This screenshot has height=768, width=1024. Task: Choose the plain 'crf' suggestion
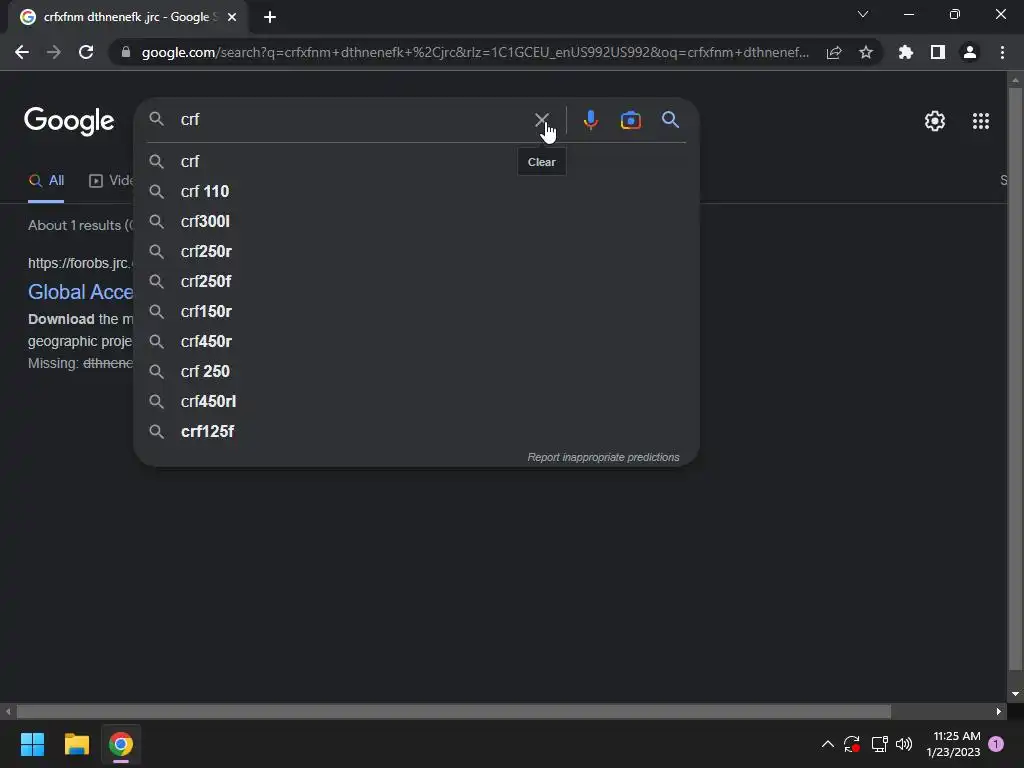tap(416, 161)
